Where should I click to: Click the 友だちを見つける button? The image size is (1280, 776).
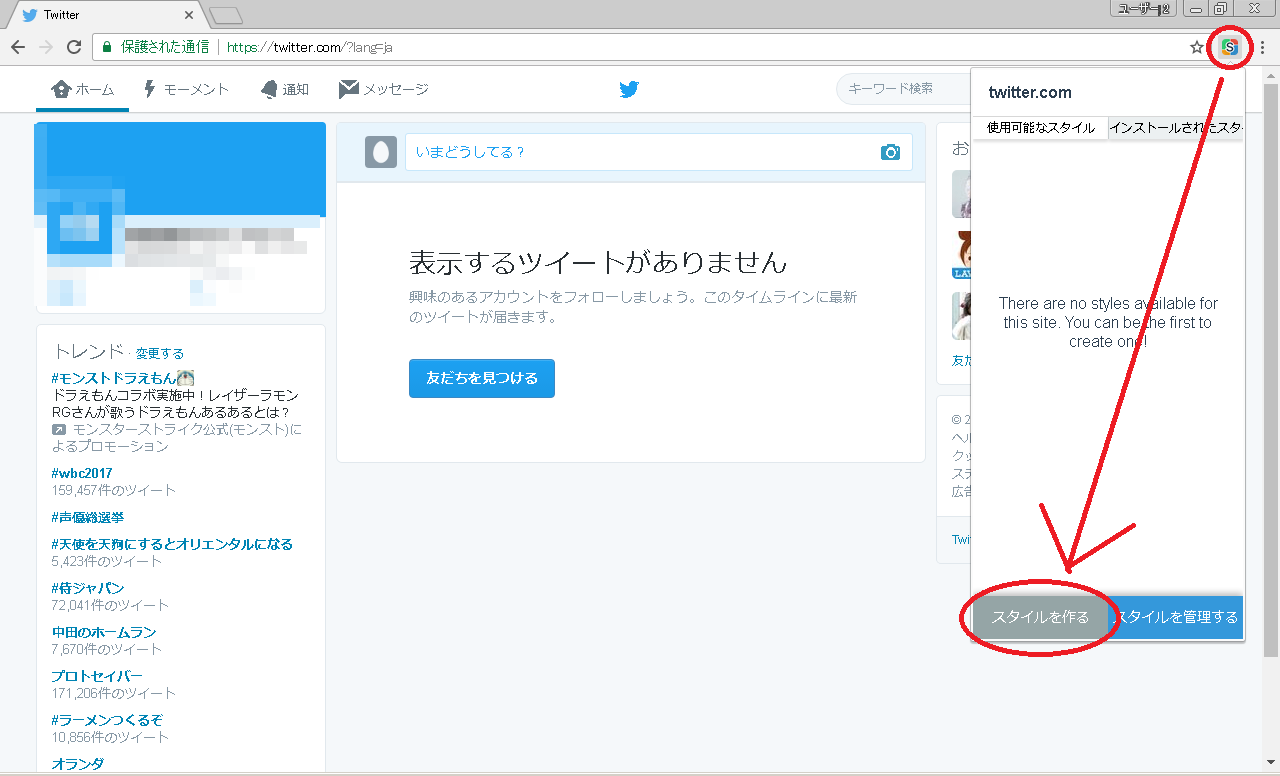point(482,378)
